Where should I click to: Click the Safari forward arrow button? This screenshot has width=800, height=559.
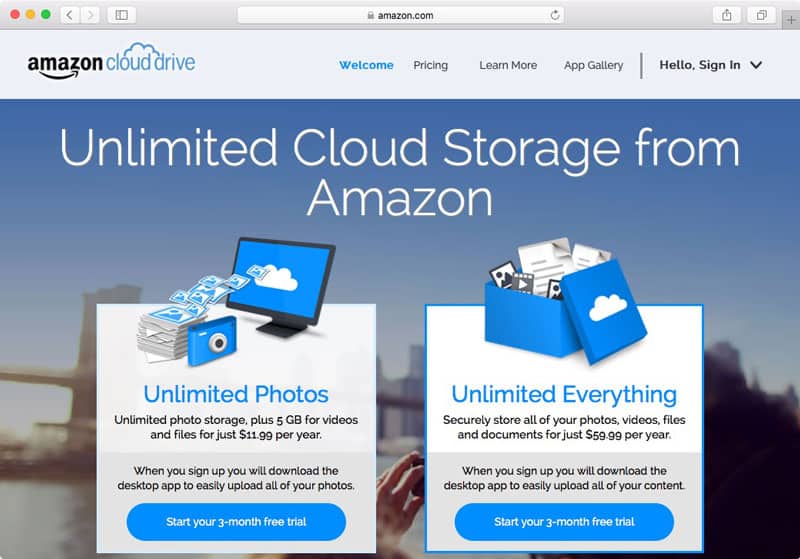coord(90,15)
